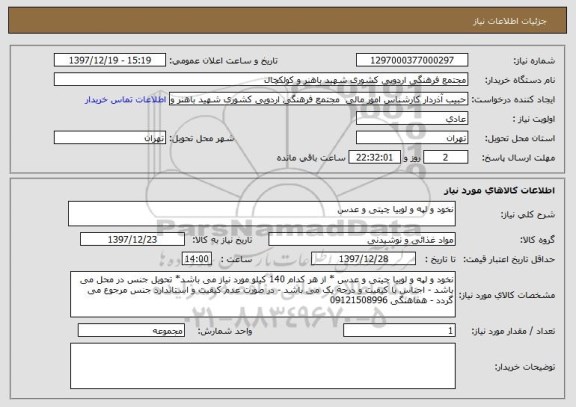Click the تعداد / مقدار field showing 1
The height and width of the screenshot is (407, 576).
point(399,331)
